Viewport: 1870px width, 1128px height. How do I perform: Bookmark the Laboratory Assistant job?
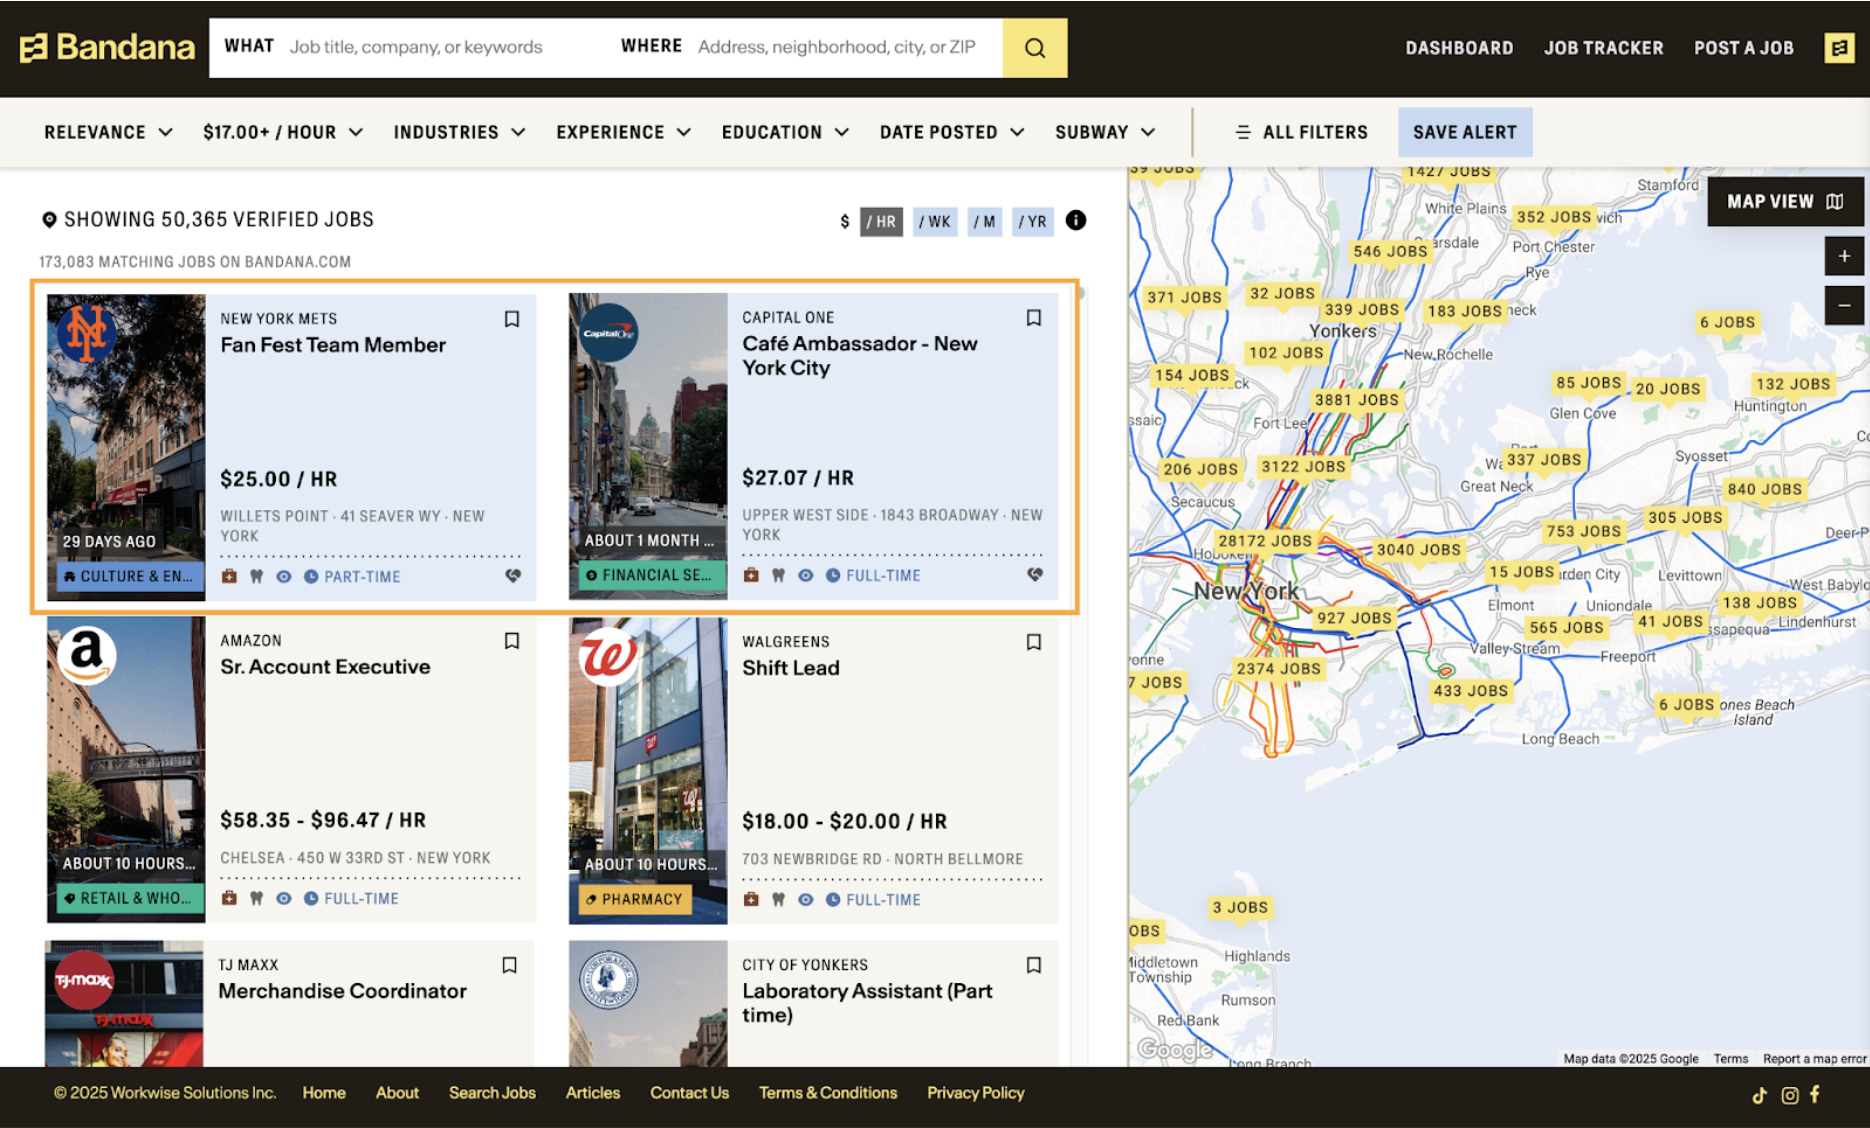[x=1034, y=965]
